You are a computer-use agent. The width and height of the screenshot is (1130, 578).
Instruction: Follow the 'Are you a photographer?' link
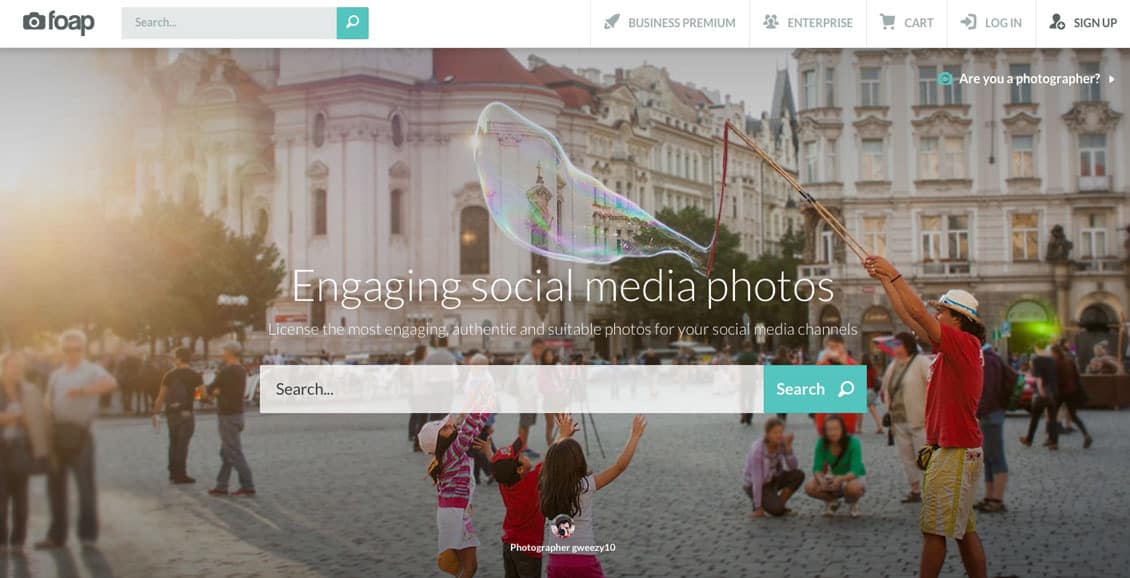tap(1029, 79)
